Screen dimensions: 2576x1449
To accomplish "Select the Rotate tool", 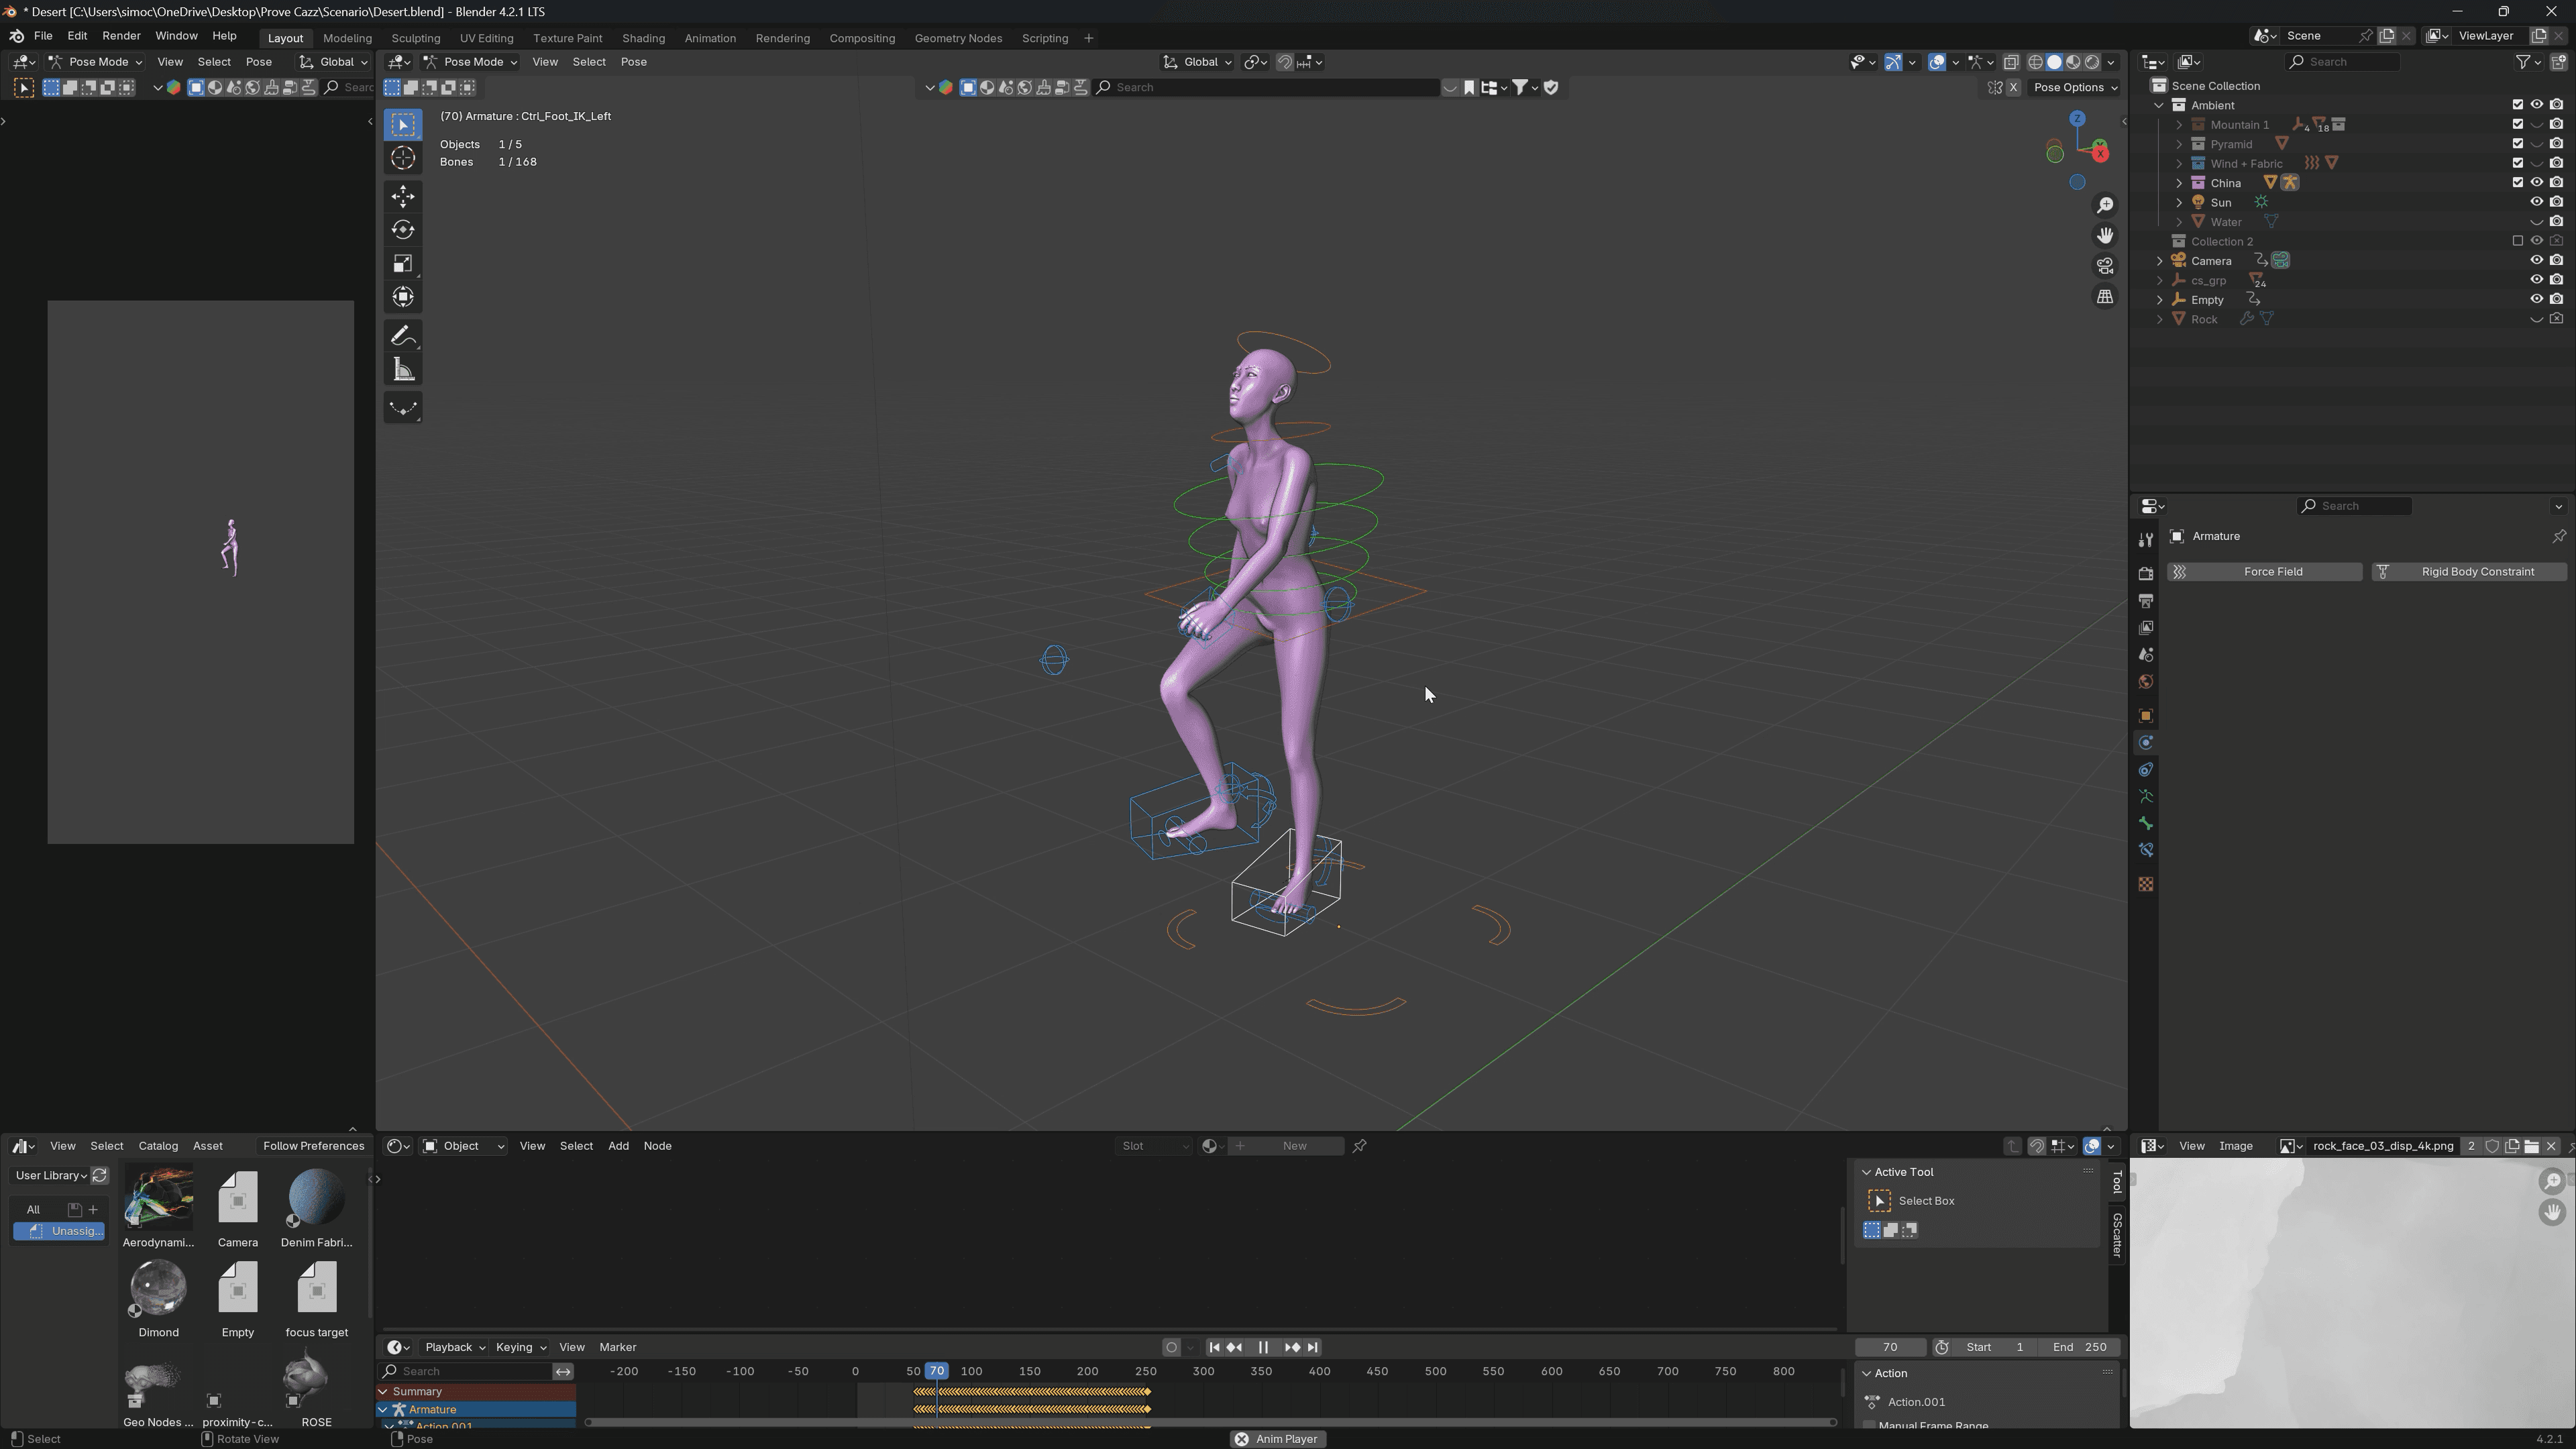I will [x=403, y=230].
